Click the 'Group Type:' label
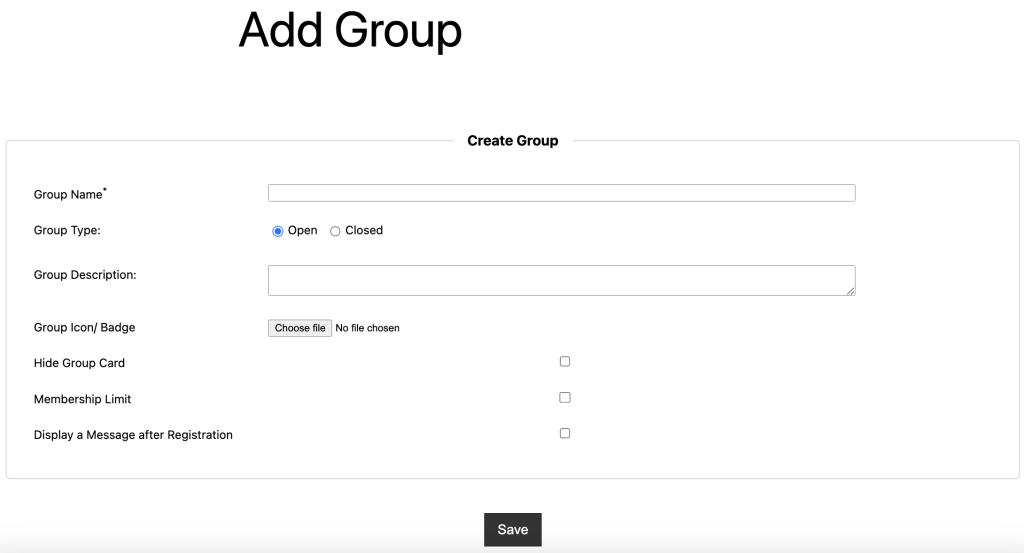Viewport: 1024px width, 553px height. pyautogui.click(x=67, y=230)
